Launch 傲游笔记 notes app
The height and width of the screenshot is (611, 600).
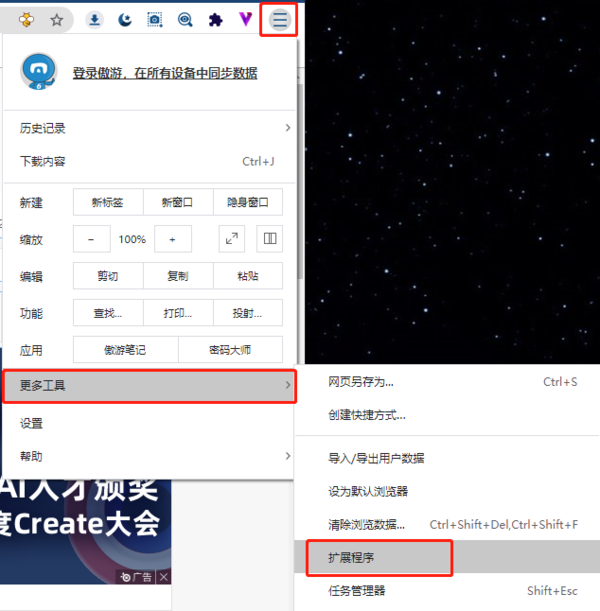[x=125, y=350]
